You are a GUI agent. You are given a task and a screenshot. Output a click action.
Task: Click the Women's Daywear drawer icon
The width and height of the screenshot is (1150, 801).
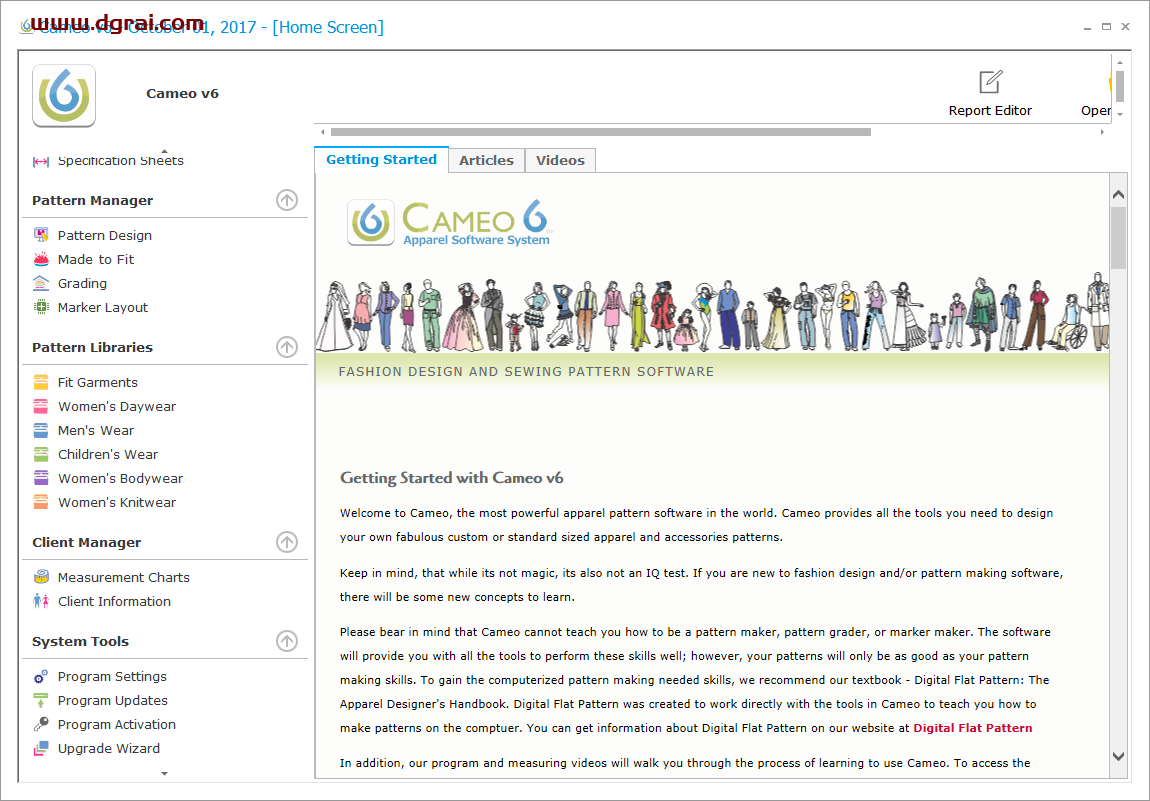coord(41,406)
